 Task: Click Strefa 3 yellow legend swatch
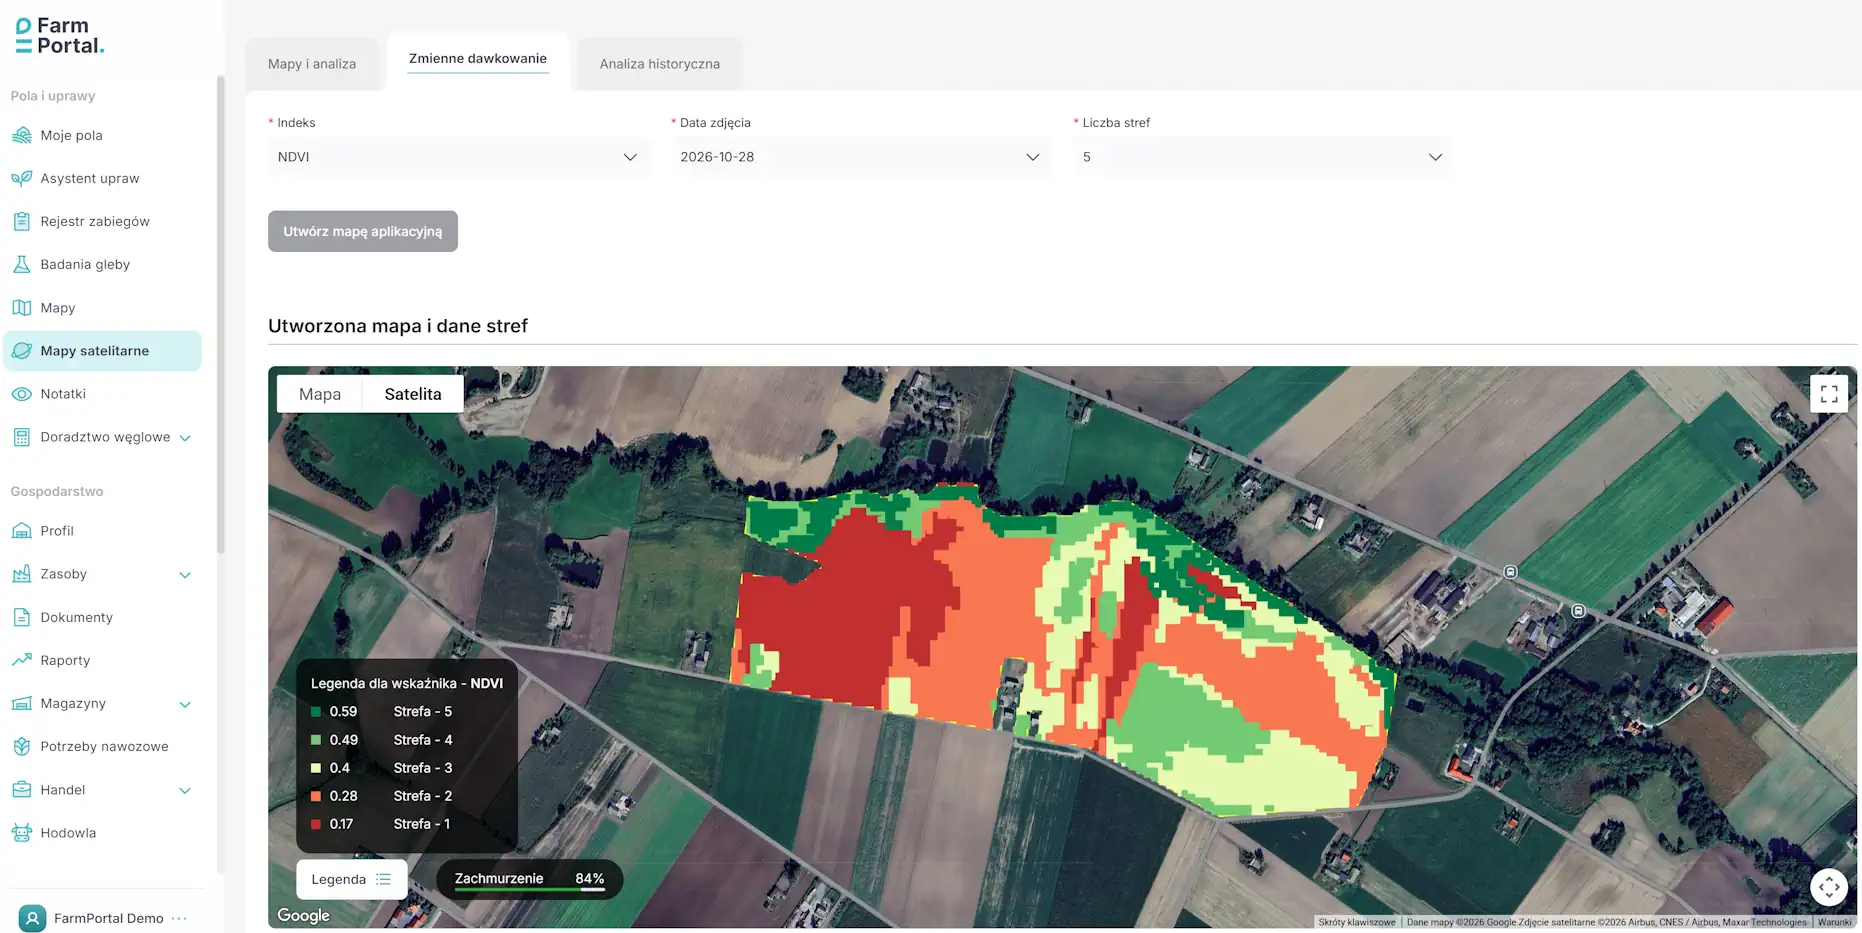pyautogui.click(x=316, y=768)
